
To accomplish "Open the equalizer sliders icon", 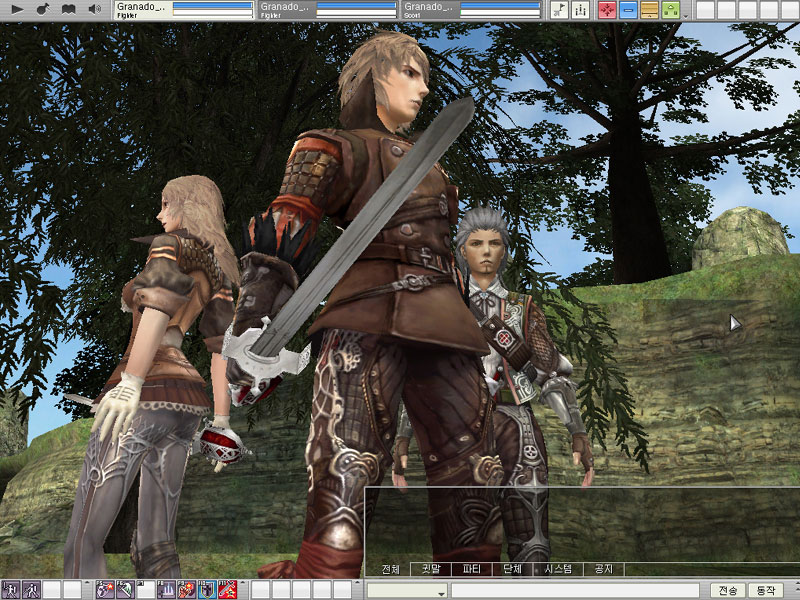I will tap(582, 10).
